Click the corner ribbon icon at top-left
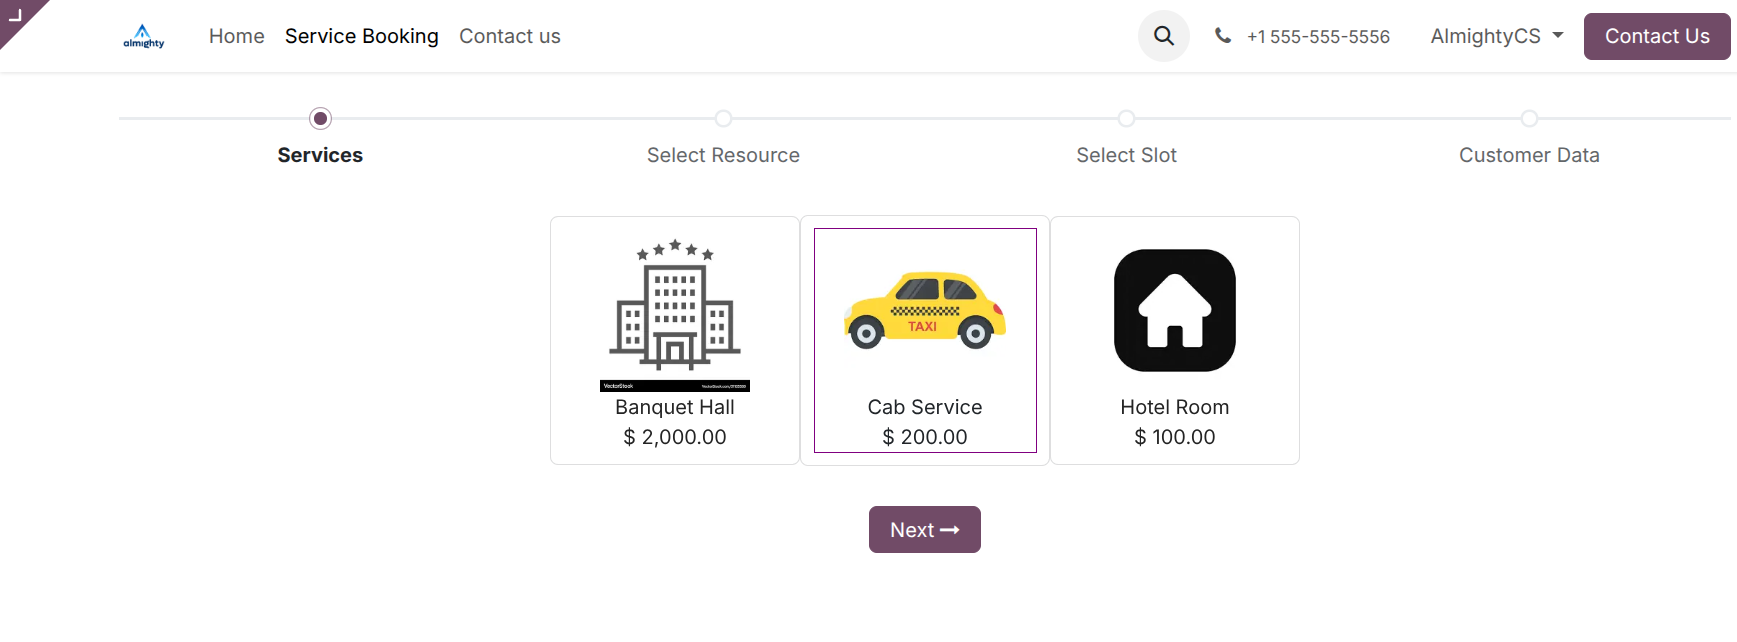 click(15, 14)
